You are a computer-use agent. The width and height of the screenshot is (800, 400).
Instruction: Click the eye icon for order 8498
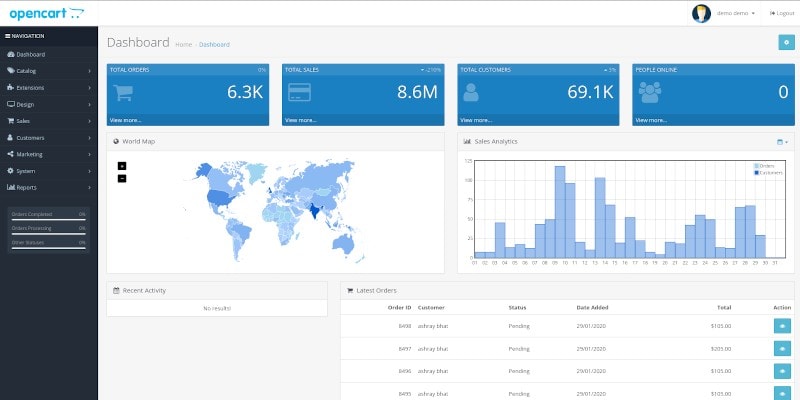coord(781,326)
